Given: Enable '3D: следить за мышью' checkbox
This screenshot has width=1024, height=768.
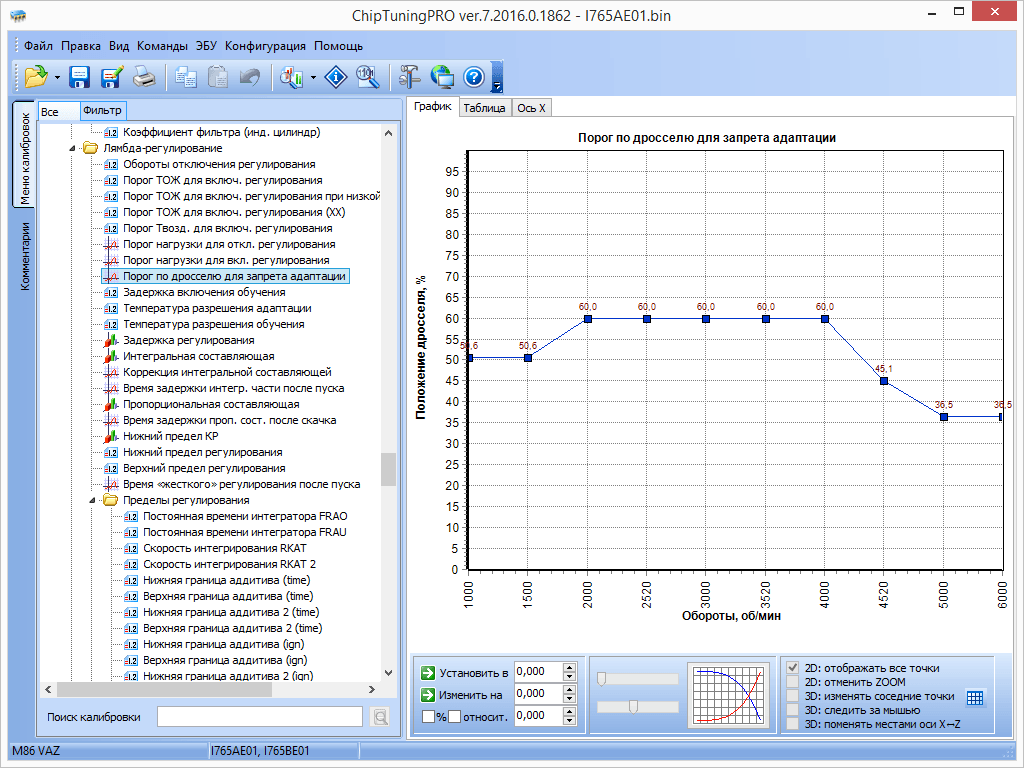Looking at the screenshot, I should [793, 710].
